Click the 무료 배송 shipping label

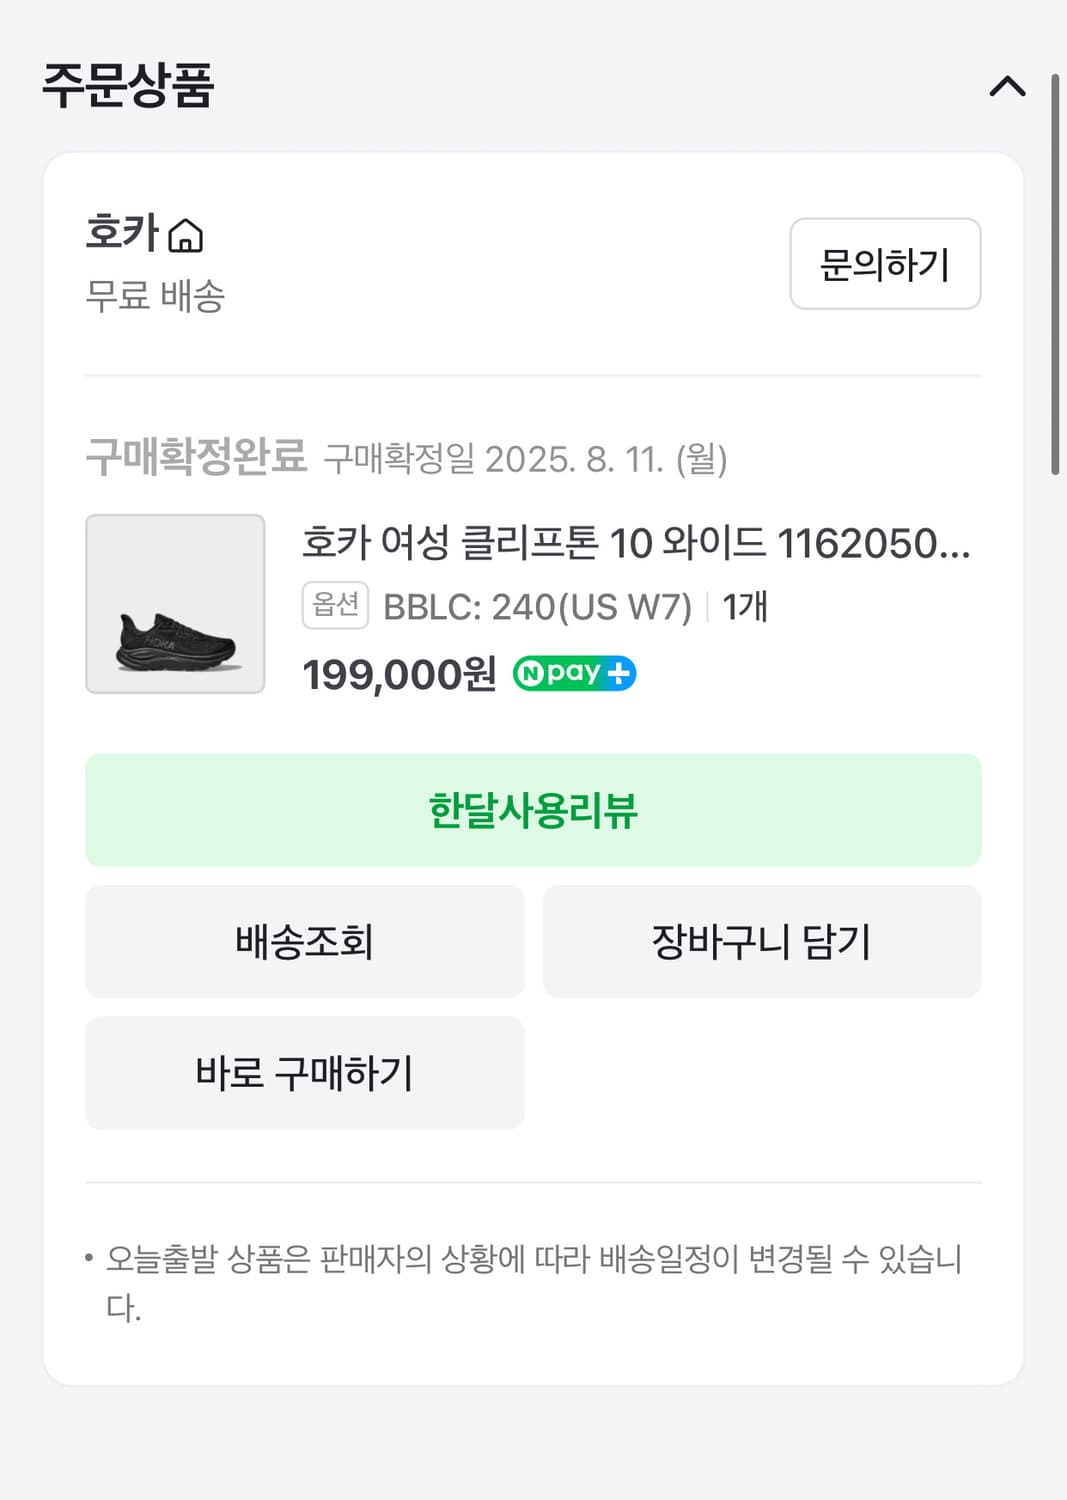click(155, 296)
